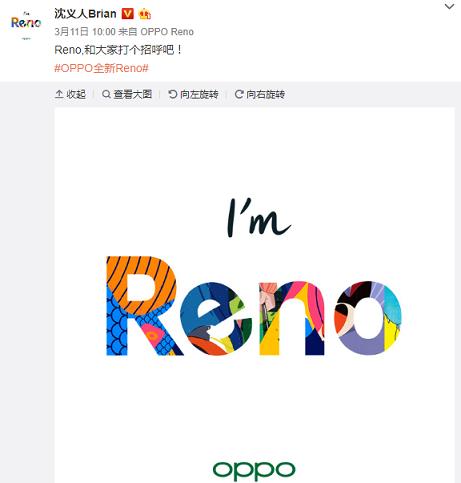
Task: Click the Reno profile avatar
Action: pos(26,25)
